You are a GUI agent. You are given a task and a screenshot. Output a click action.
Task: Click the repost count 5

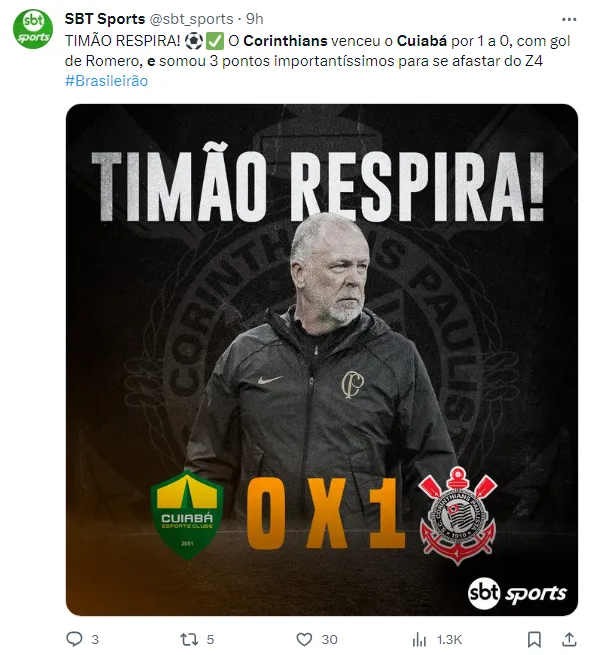click(210, 640)
